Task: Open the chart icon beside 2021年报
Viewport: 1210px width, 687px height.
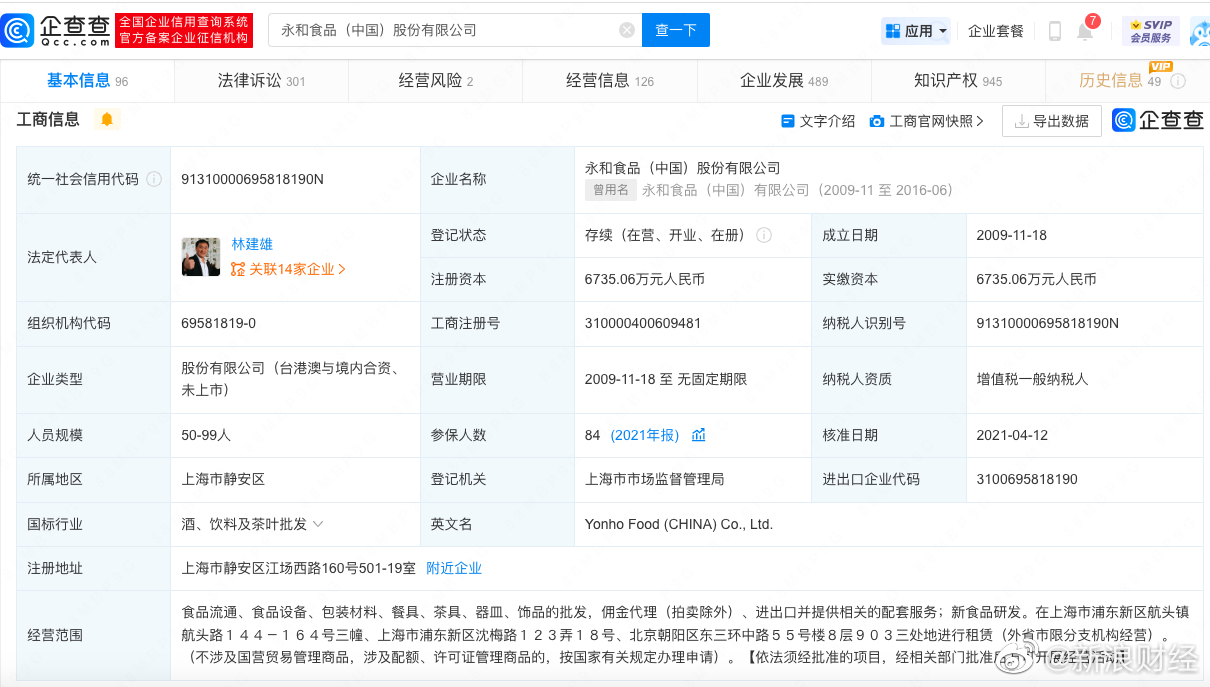Action: pyautogui.click(x=699, y=435)
